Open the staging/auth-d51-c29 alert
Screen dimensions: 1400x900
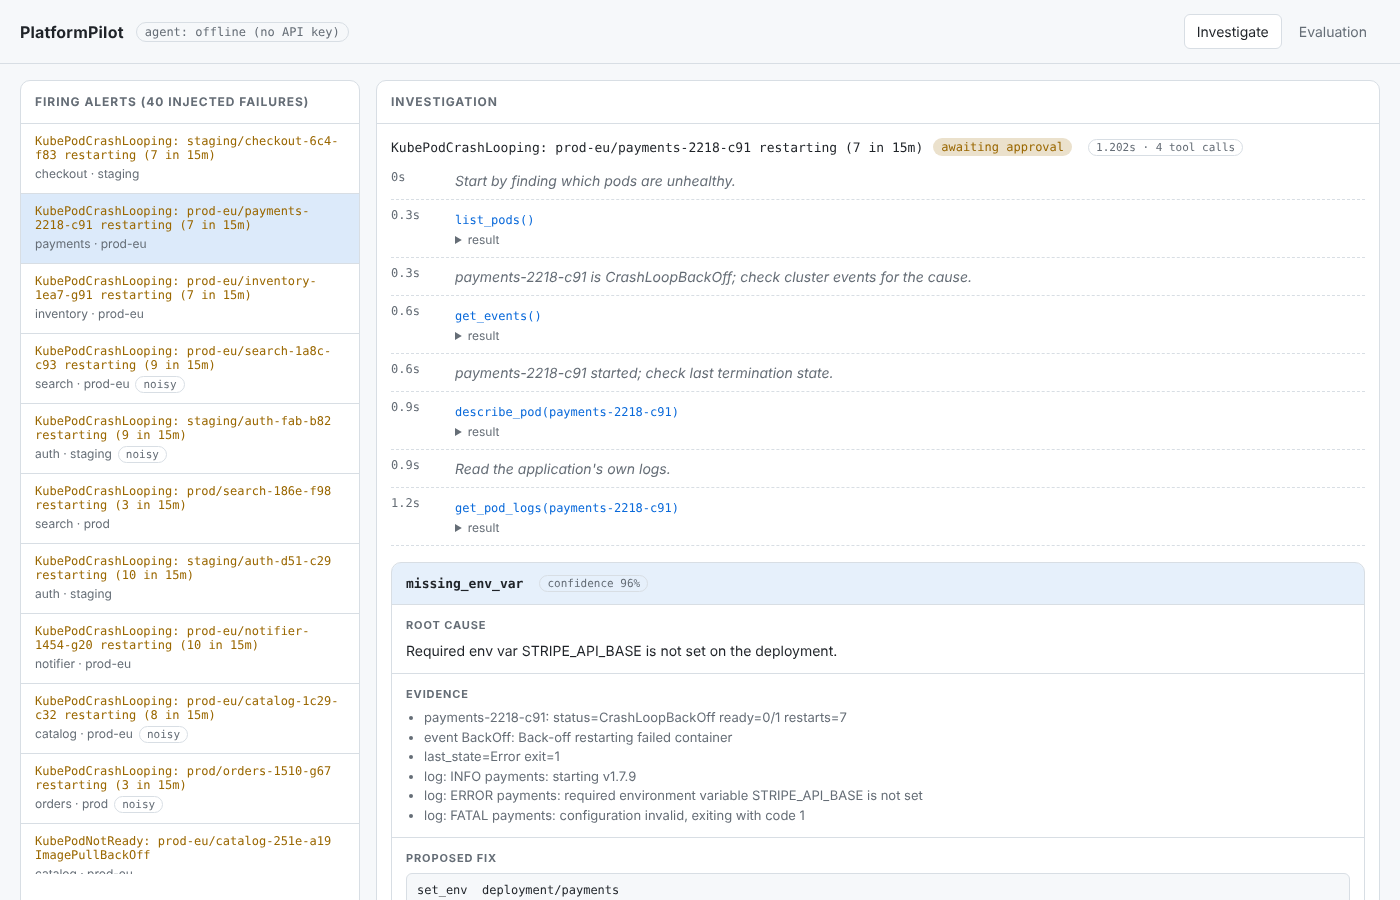click(x=190, y=578)
